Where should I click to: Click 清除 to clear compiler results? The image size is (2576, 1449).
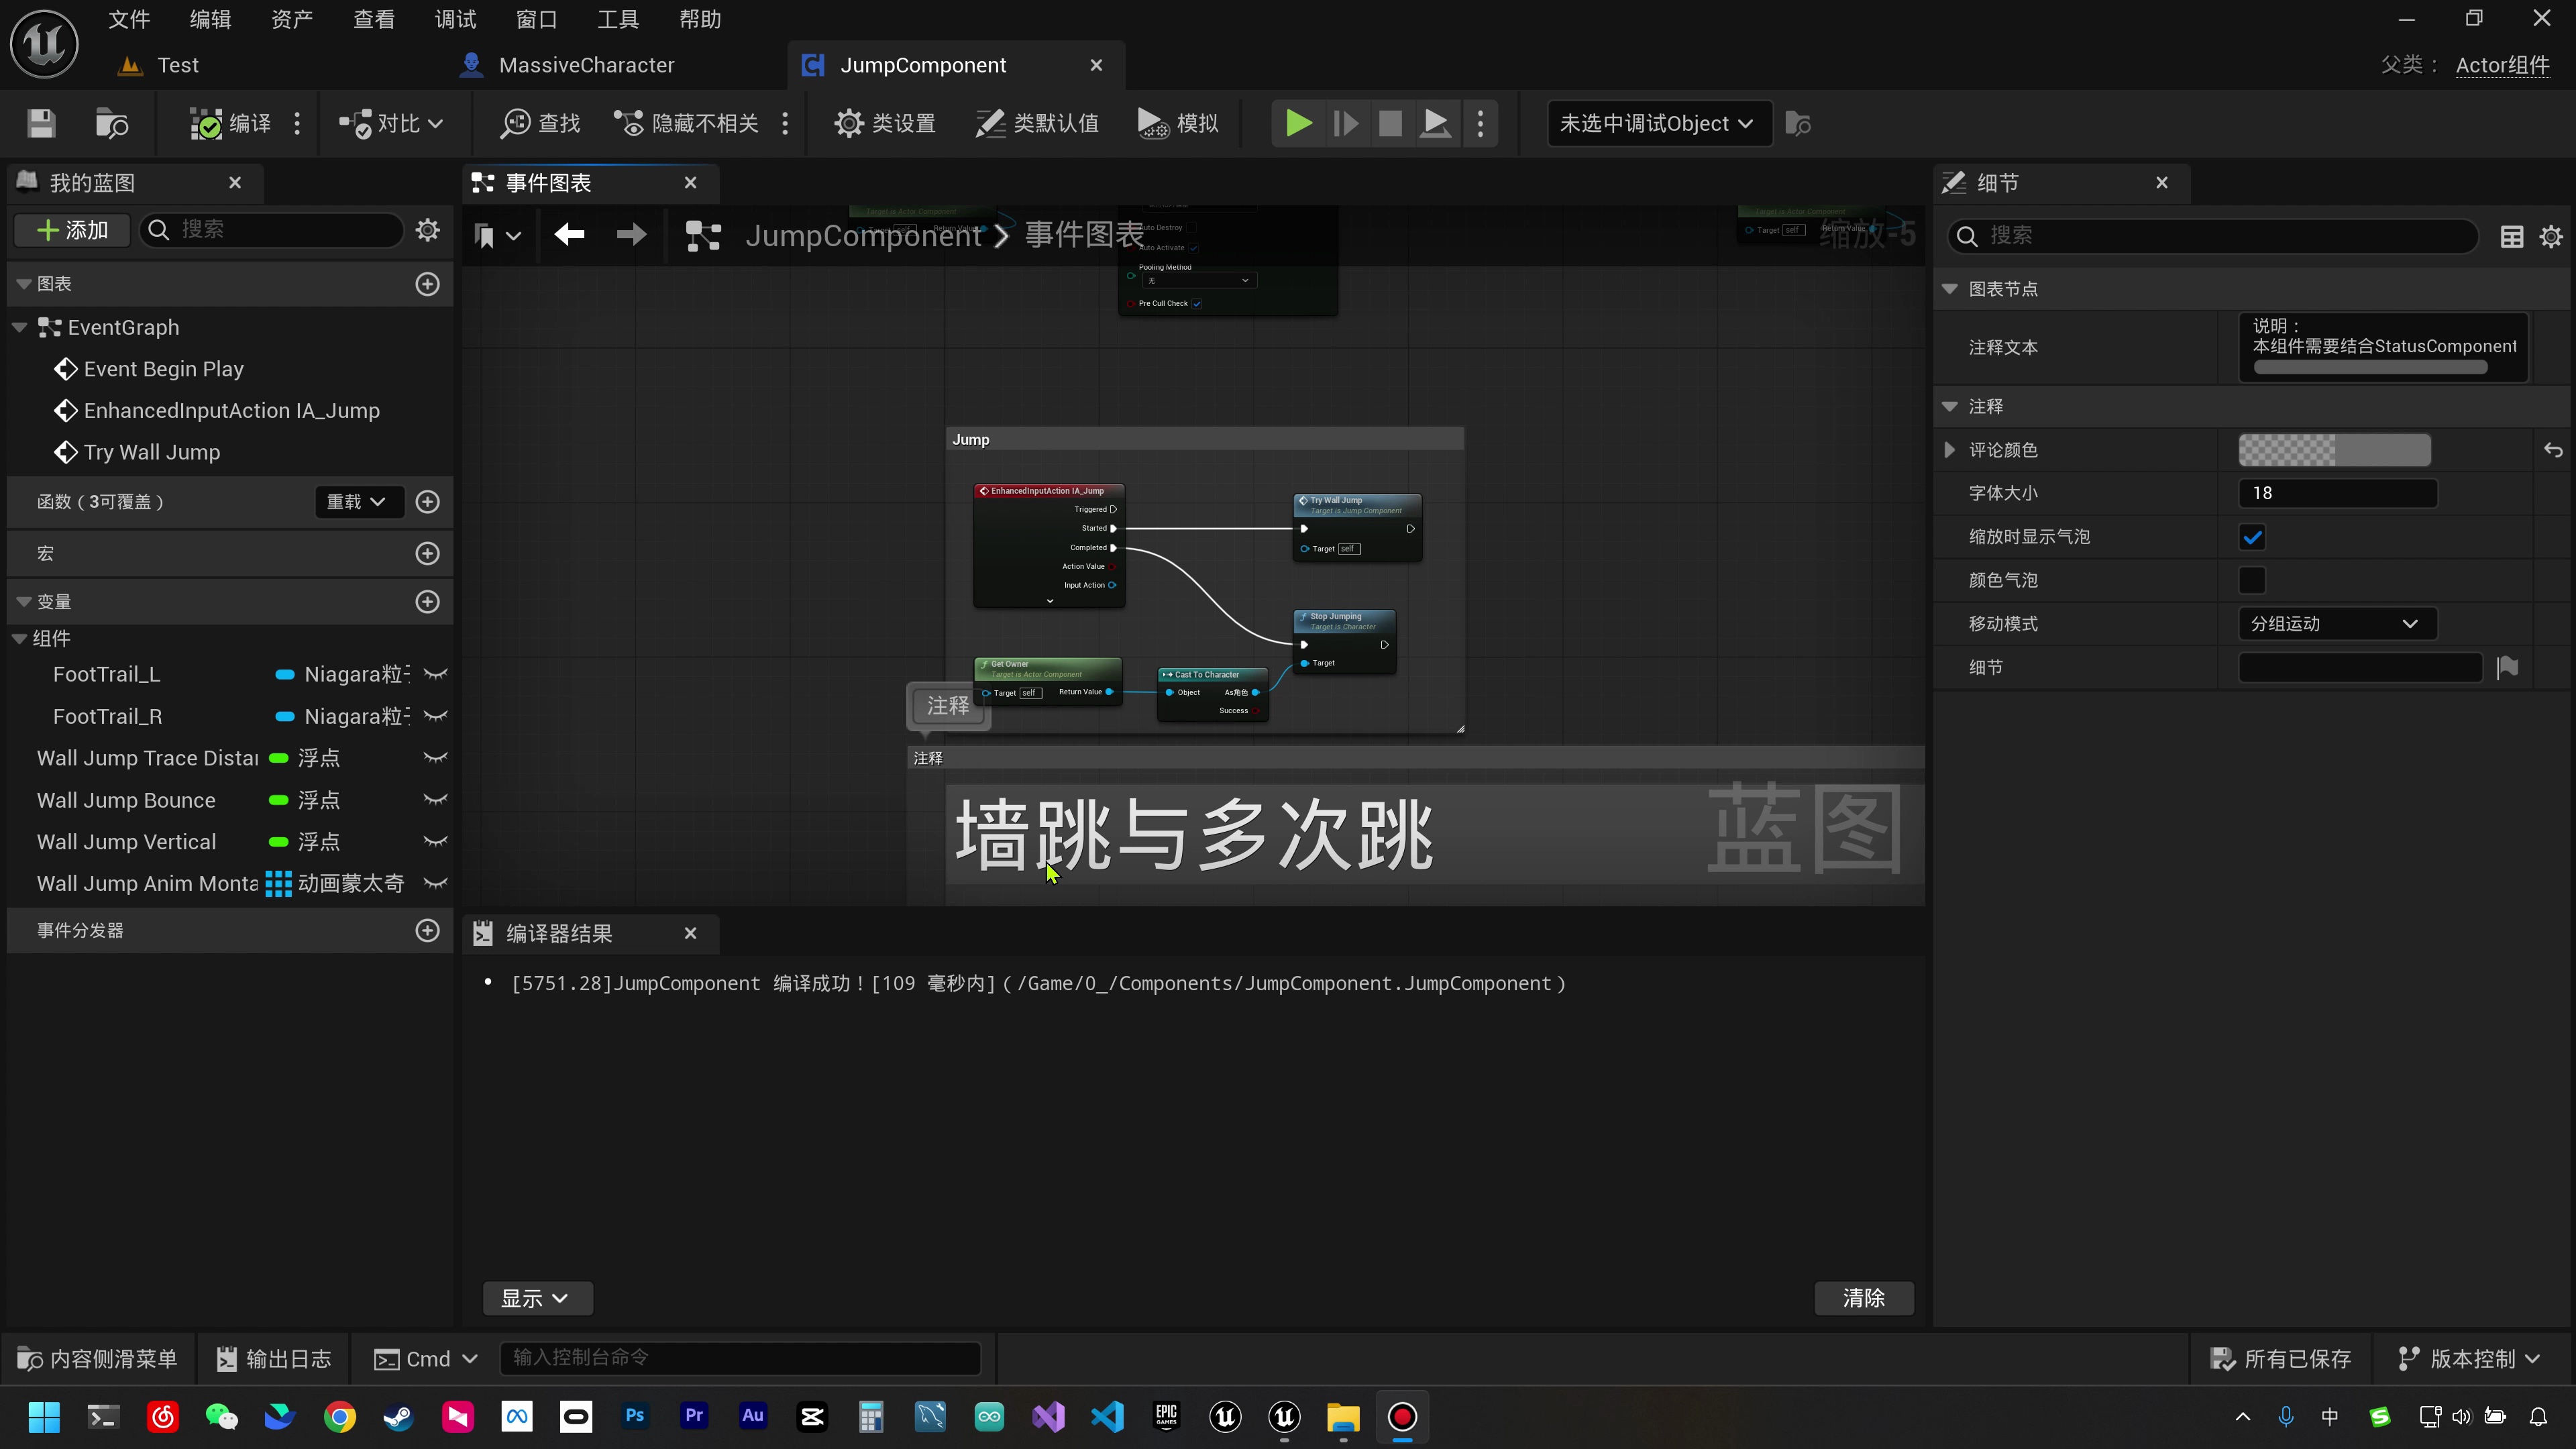(x=1864, y=1298)
